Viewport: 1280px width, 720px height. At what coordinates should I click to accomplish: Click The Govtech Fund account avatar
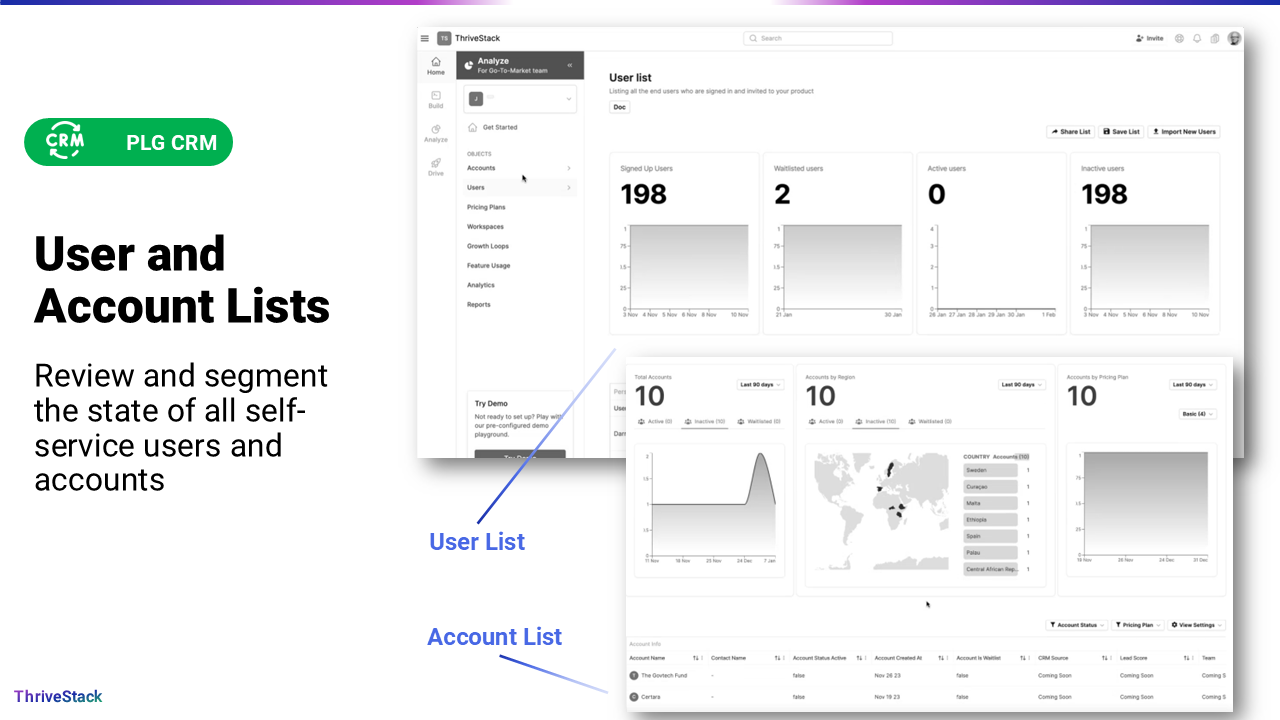pos(634,676)
